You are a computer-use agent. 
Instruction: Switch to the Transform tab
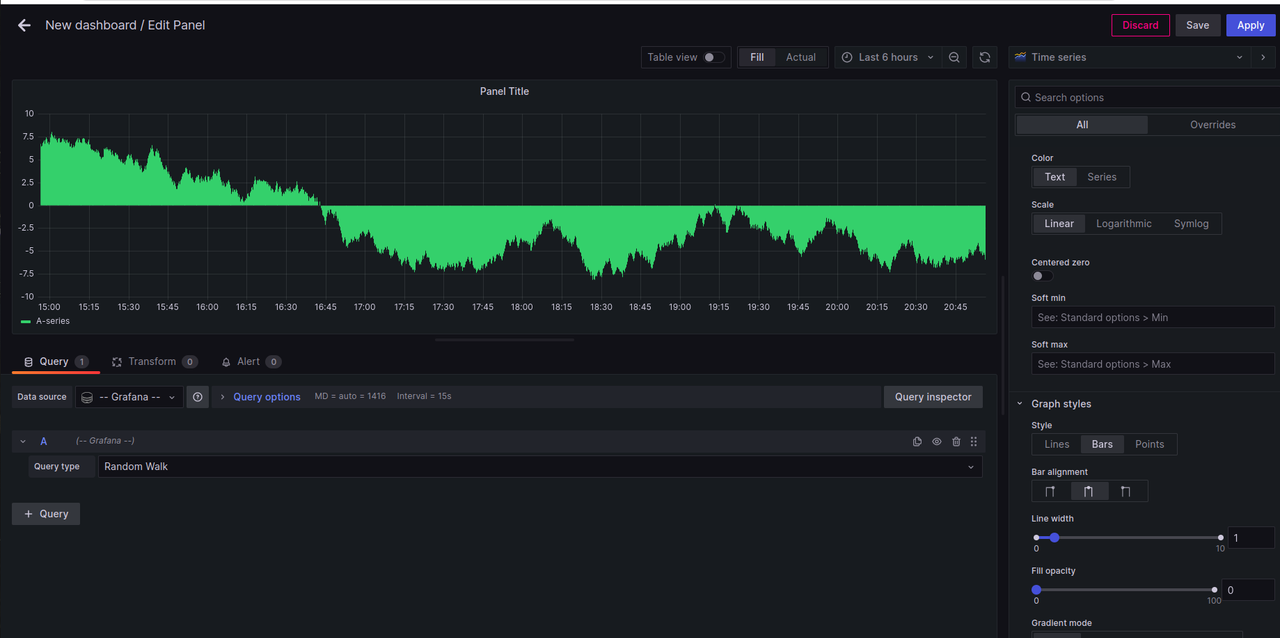154,362
